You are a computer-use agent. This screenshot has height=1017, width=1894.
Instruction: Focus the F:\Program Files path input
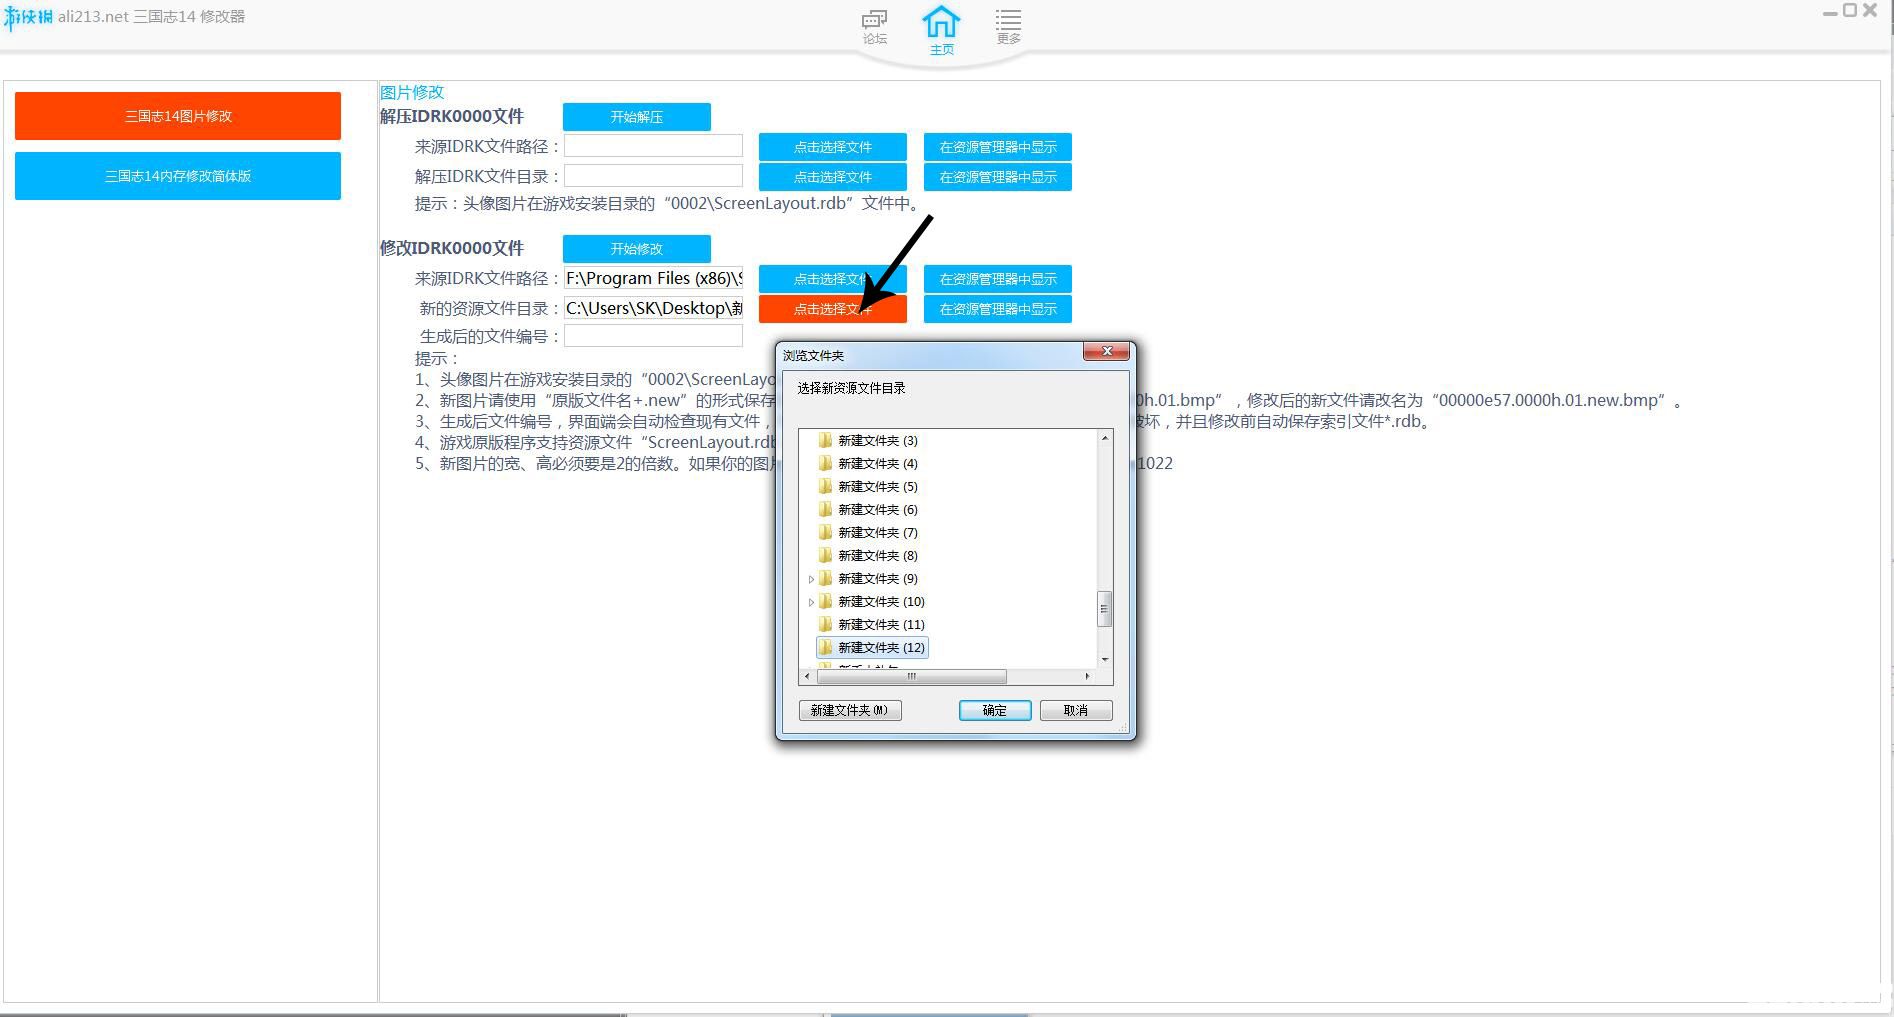(x=654, y=278)
